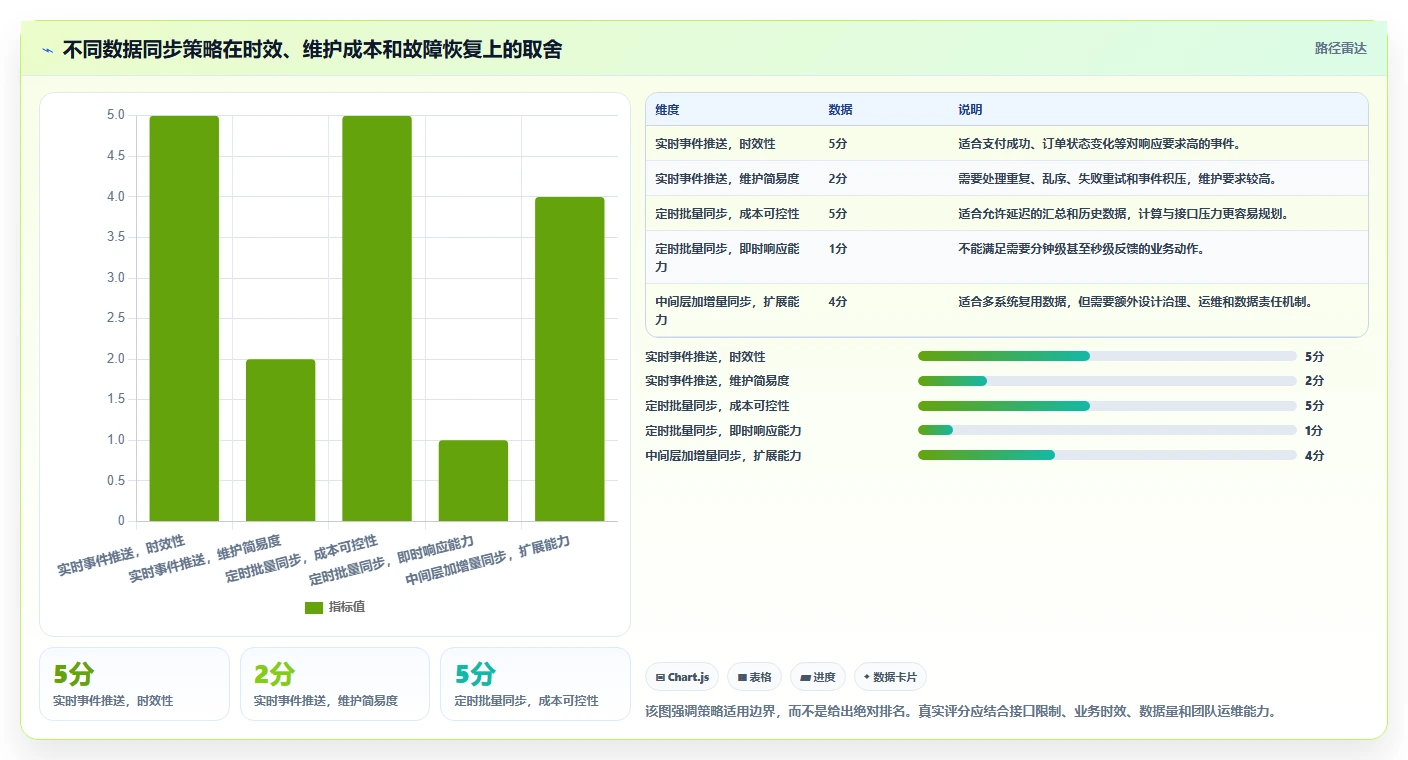This screenshot has width=1408, height=760.
Task: Click the 数据 column header
Action: (841, 110)
